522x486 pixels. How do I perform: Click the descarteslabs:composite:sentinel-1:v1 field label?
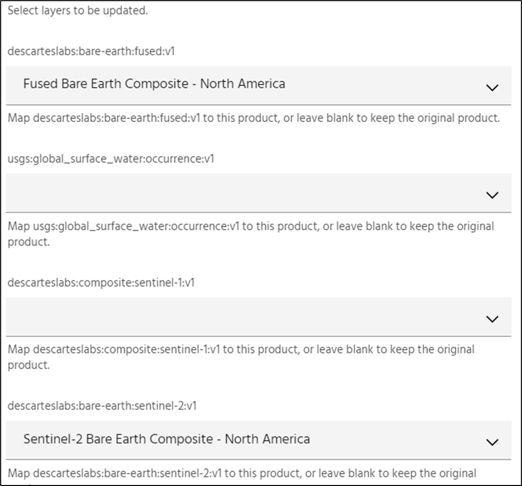(x=101, y=283)
